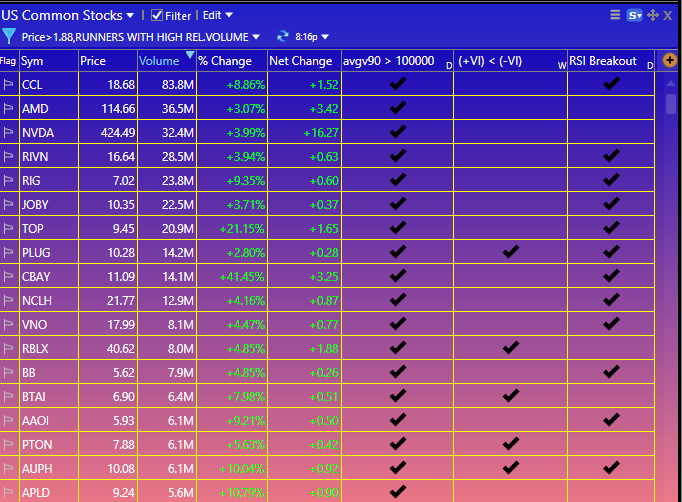Click the move/drag crosshair icon
Viewport: 682px width, 502px height.
click(653, 16)
